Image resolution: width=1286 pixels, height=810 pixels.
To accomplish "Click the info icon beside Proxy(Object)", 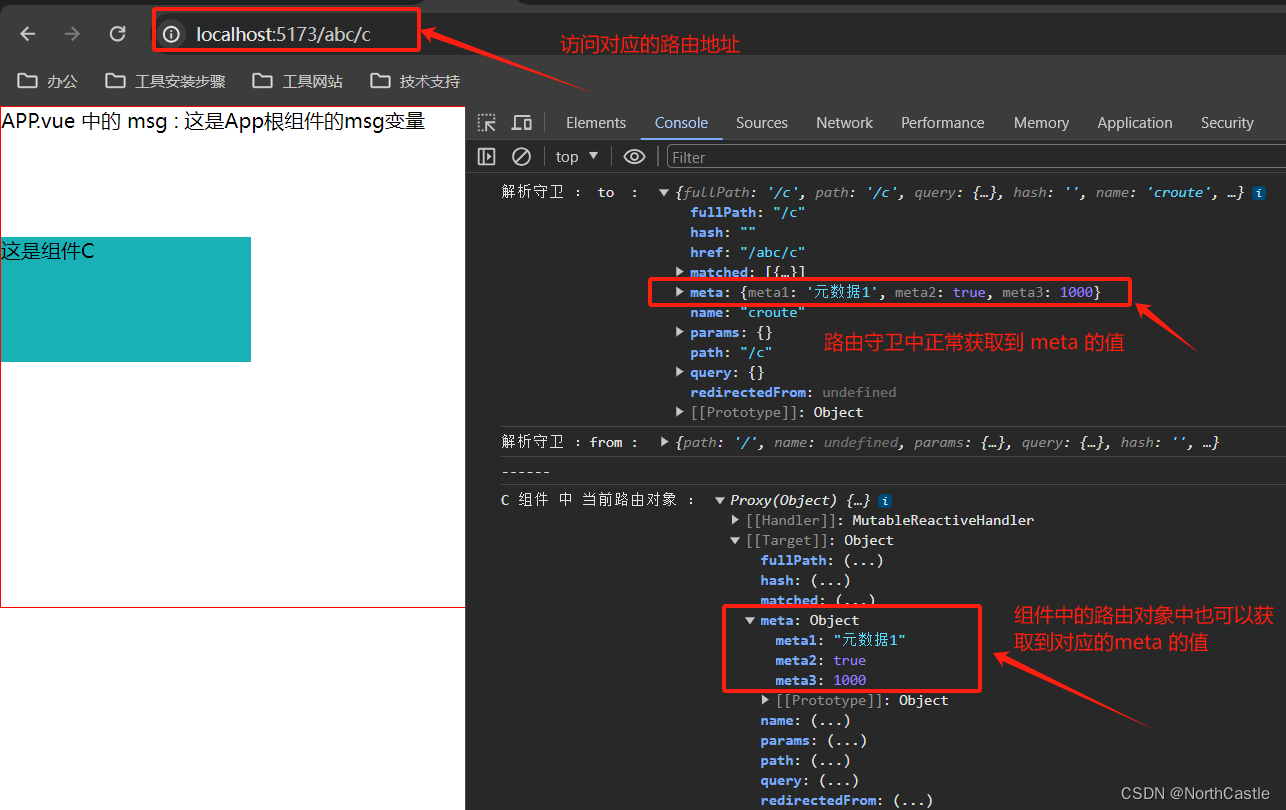I will [885, 500].
